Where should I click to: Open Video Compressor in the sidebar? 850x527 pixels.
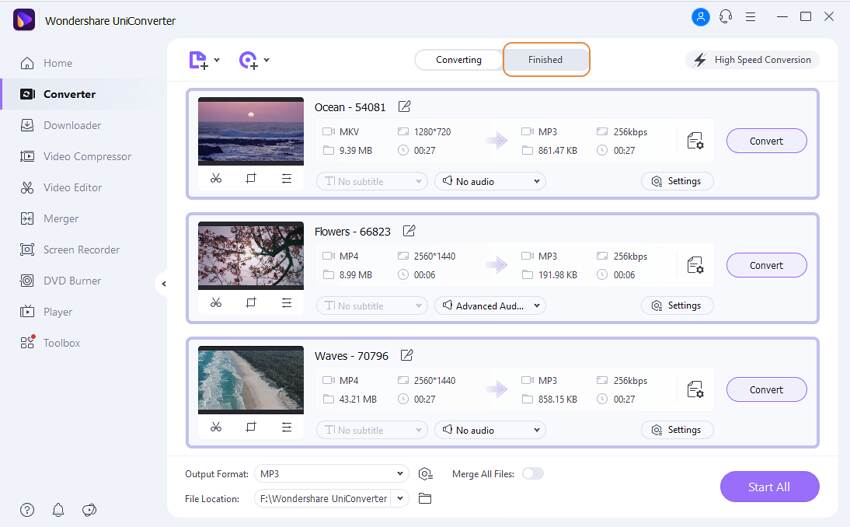click(x=87, y=156)
